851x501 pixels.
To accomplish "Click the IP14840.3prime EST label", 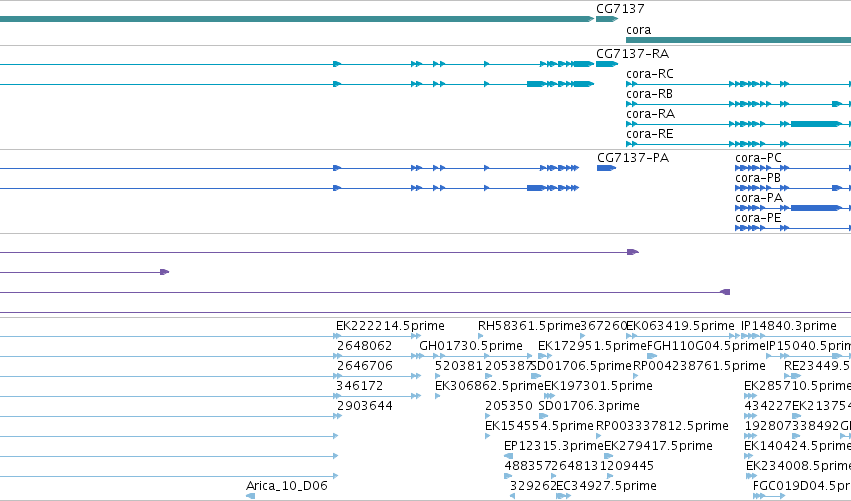I will (x=789, y=326).
